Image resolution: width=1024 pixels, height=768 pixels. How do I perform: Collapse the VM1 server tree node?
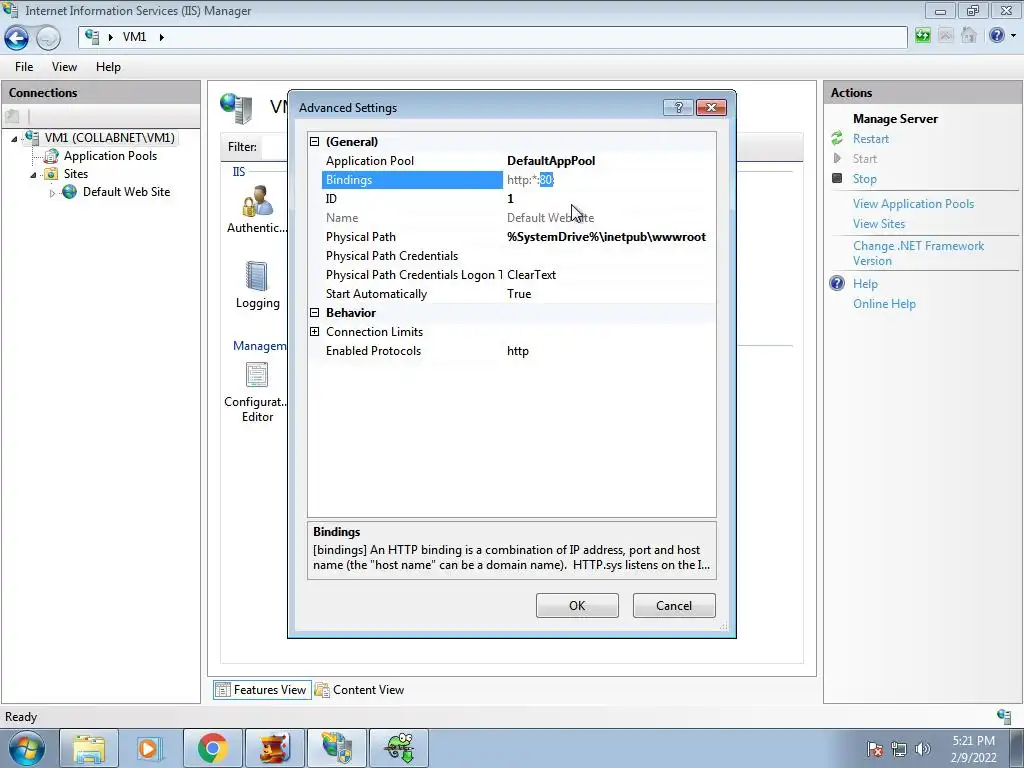pyautogui.click(x=14, y=138)
